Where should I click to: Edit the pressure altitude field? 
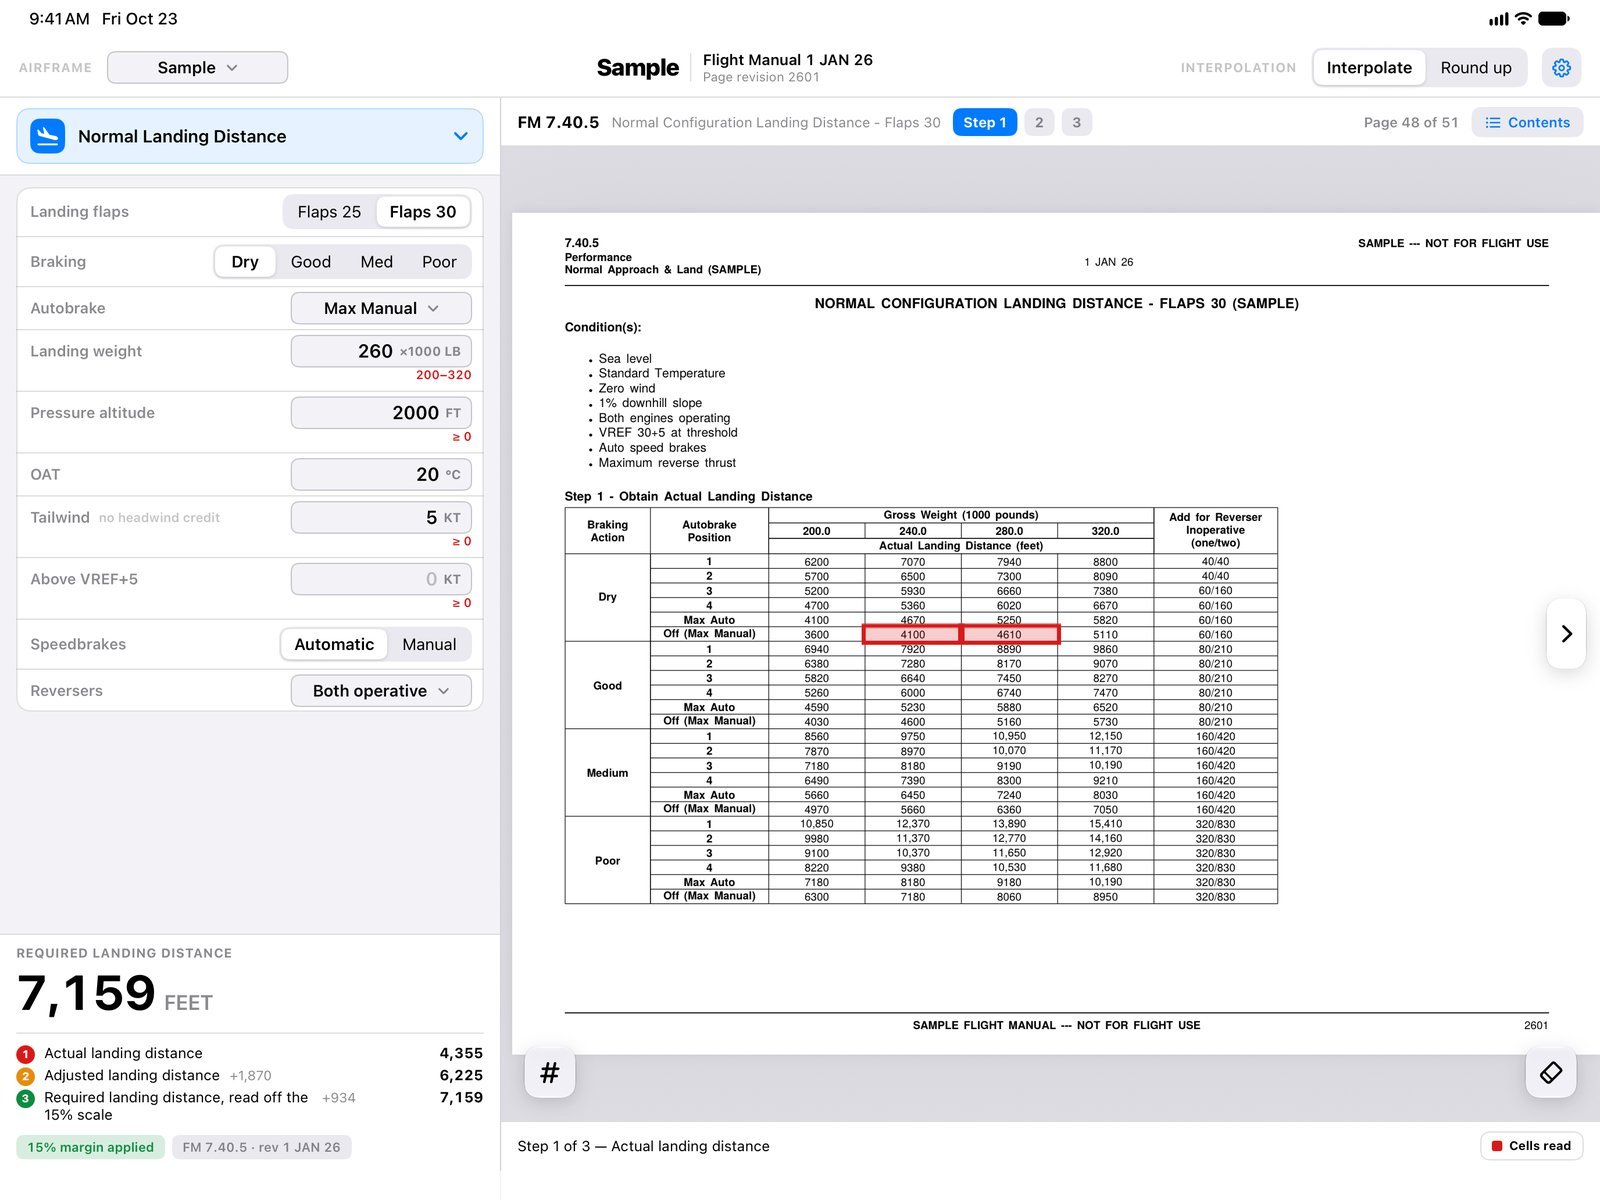(381, 413)
